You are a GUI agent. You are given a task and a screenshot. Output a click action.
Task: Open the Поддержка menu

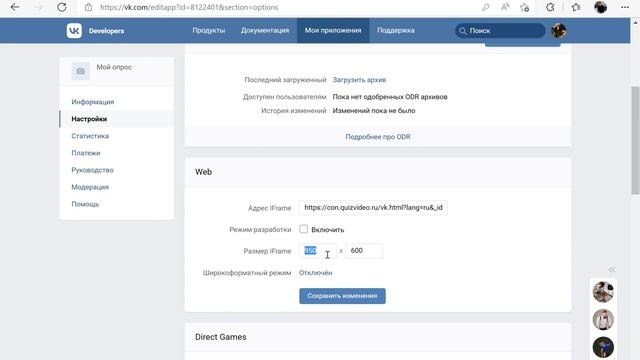pos(396,31)
